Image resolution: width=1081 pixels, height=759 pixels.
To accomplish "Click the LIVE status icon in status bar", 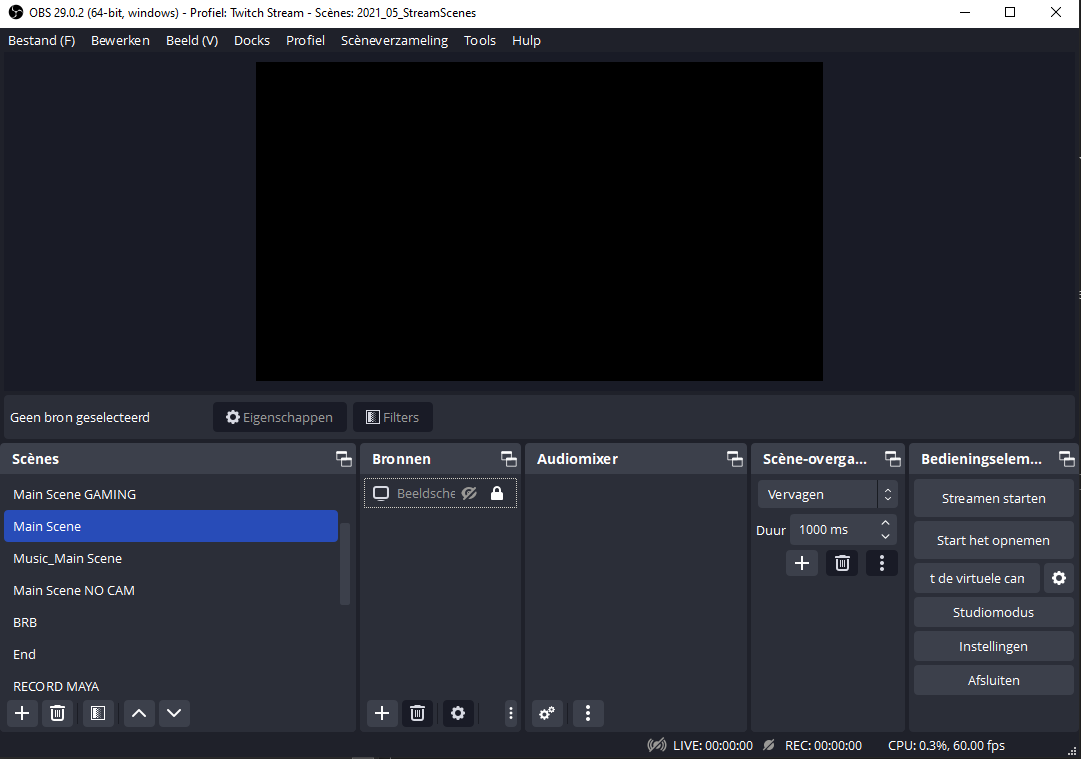I will [657, 745].
